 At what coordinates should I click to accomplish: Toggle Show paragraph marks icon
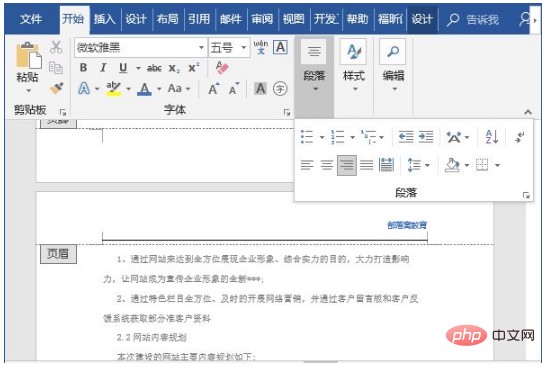tap(520, 137)
